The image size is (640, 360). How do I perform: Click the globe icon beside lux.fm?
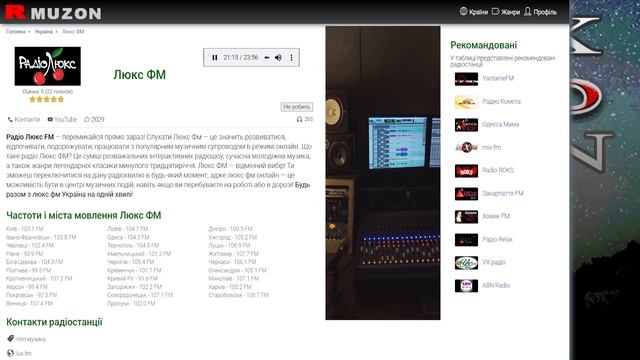(x=11, y=353)
